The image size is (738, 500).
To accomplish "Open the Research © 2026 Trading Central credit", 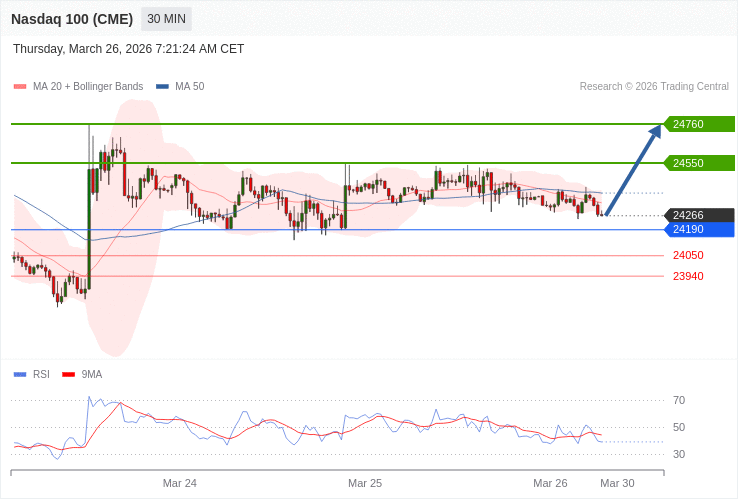I will click(x=654, y=87).
